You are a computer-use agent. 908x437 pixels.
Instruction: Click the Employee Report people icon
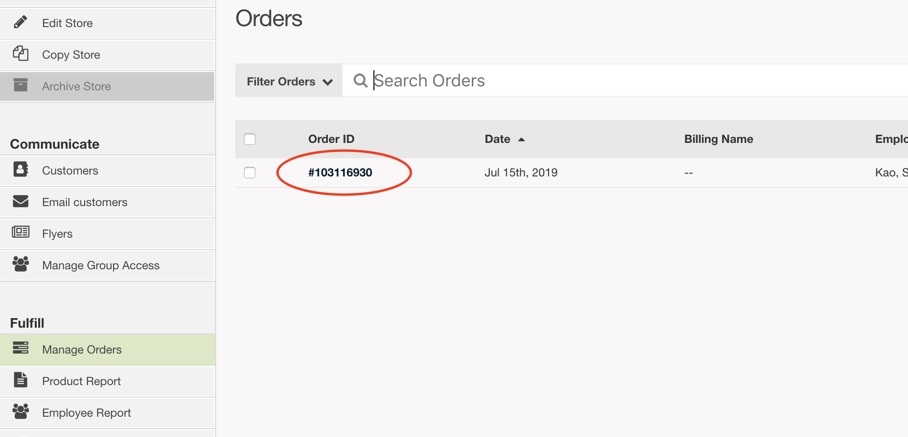click(x=20, y=412)
